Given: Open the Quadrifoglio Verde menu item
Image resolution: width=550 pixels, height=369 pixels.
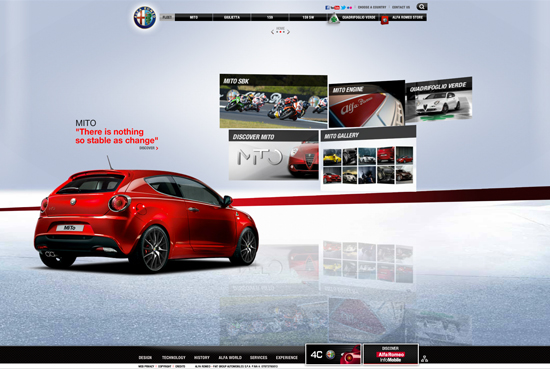Looking at the screenshot, I should (358, 17).
